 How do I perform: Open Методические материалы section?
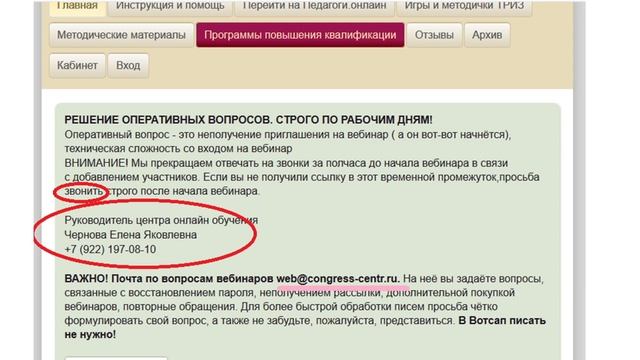[121, 35]
